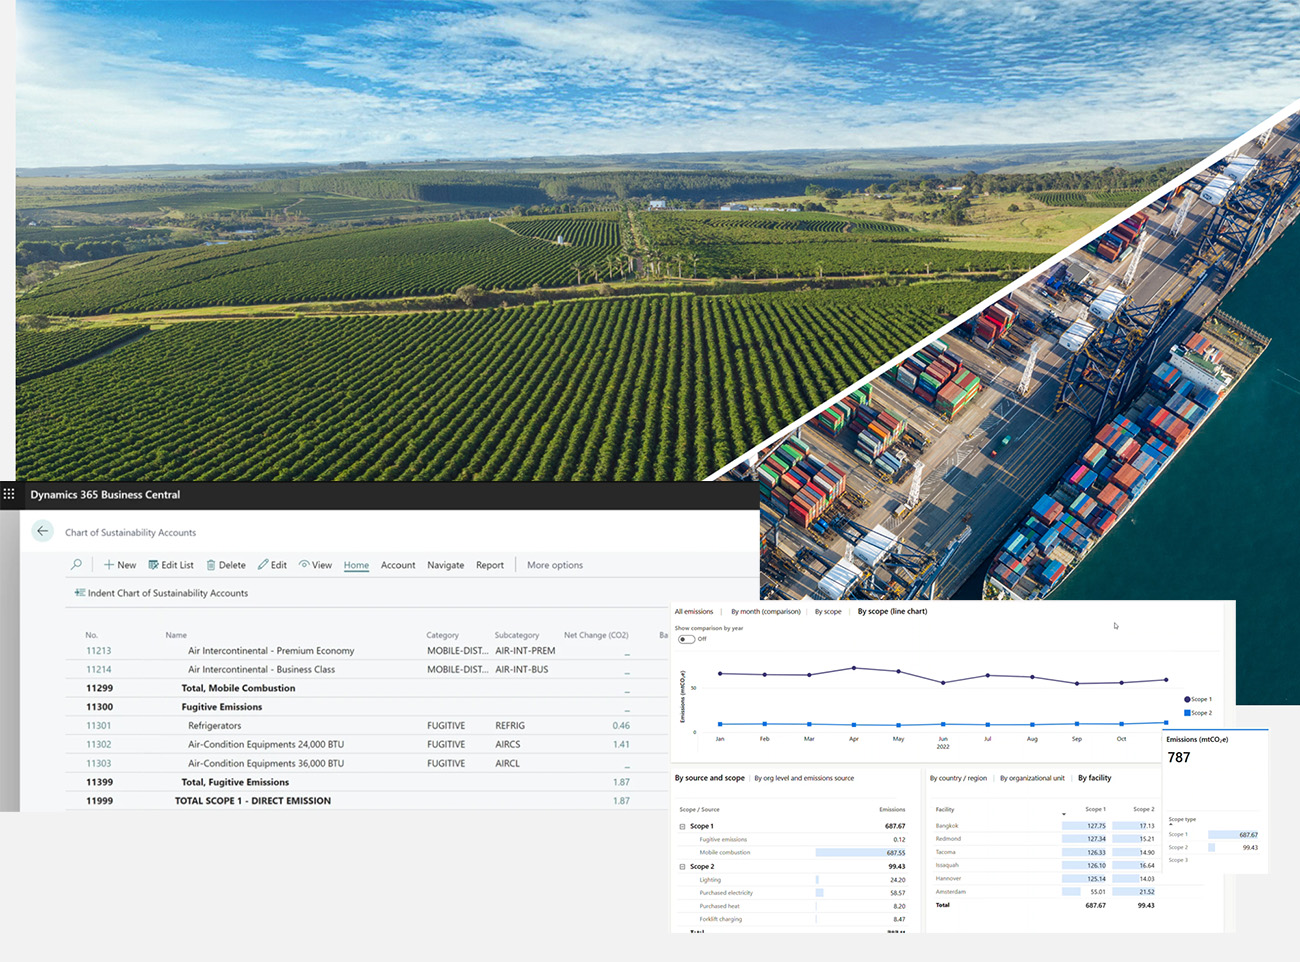Open account number 11213
1300x962 pixels.
tap(98, 651)
